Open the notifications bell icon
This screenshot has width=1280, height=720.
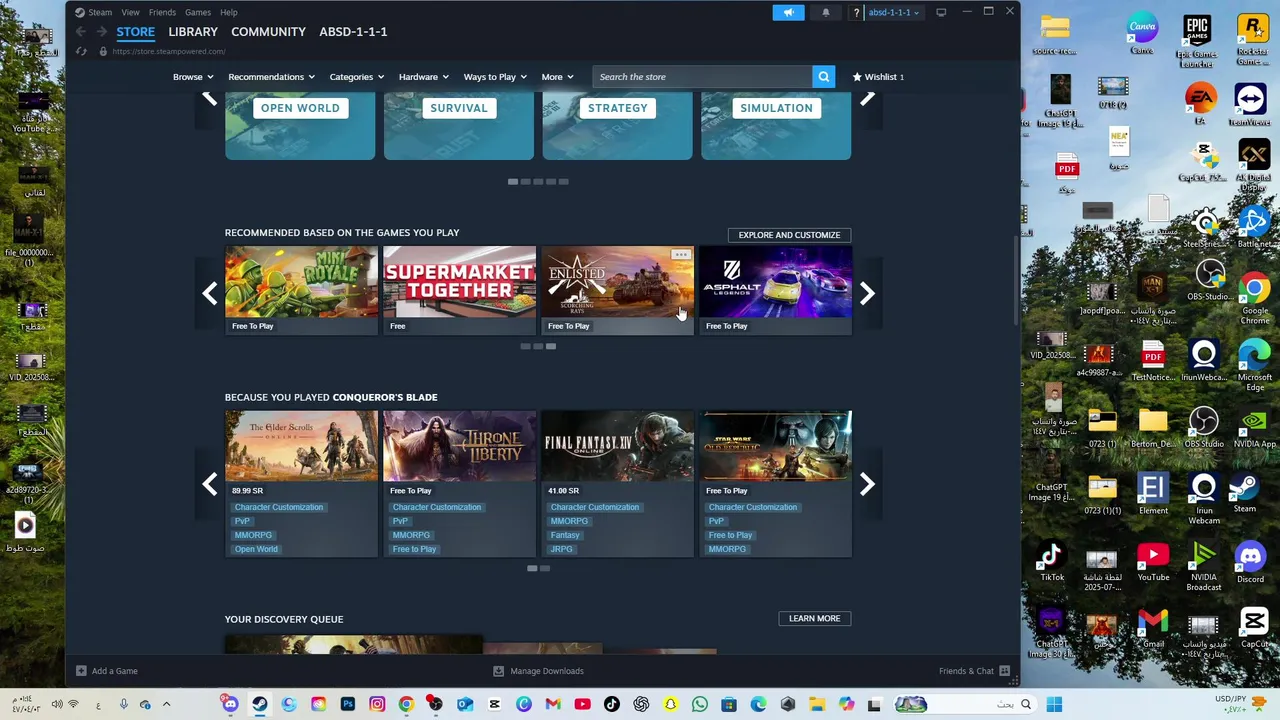point(826,12)
